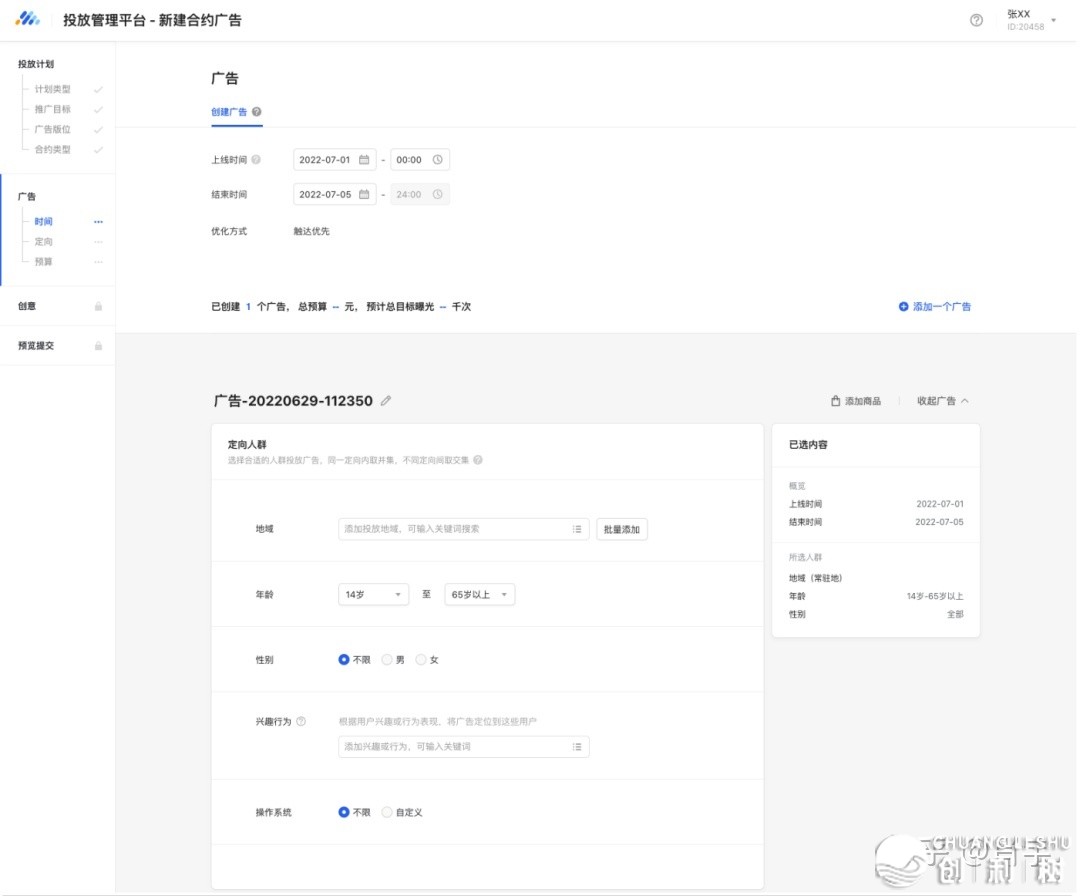The height and width of the screenshot is (896, 1080).
Task: Click the ellipsis icon beside 时间 in sidebar
Action: [98, 222]
